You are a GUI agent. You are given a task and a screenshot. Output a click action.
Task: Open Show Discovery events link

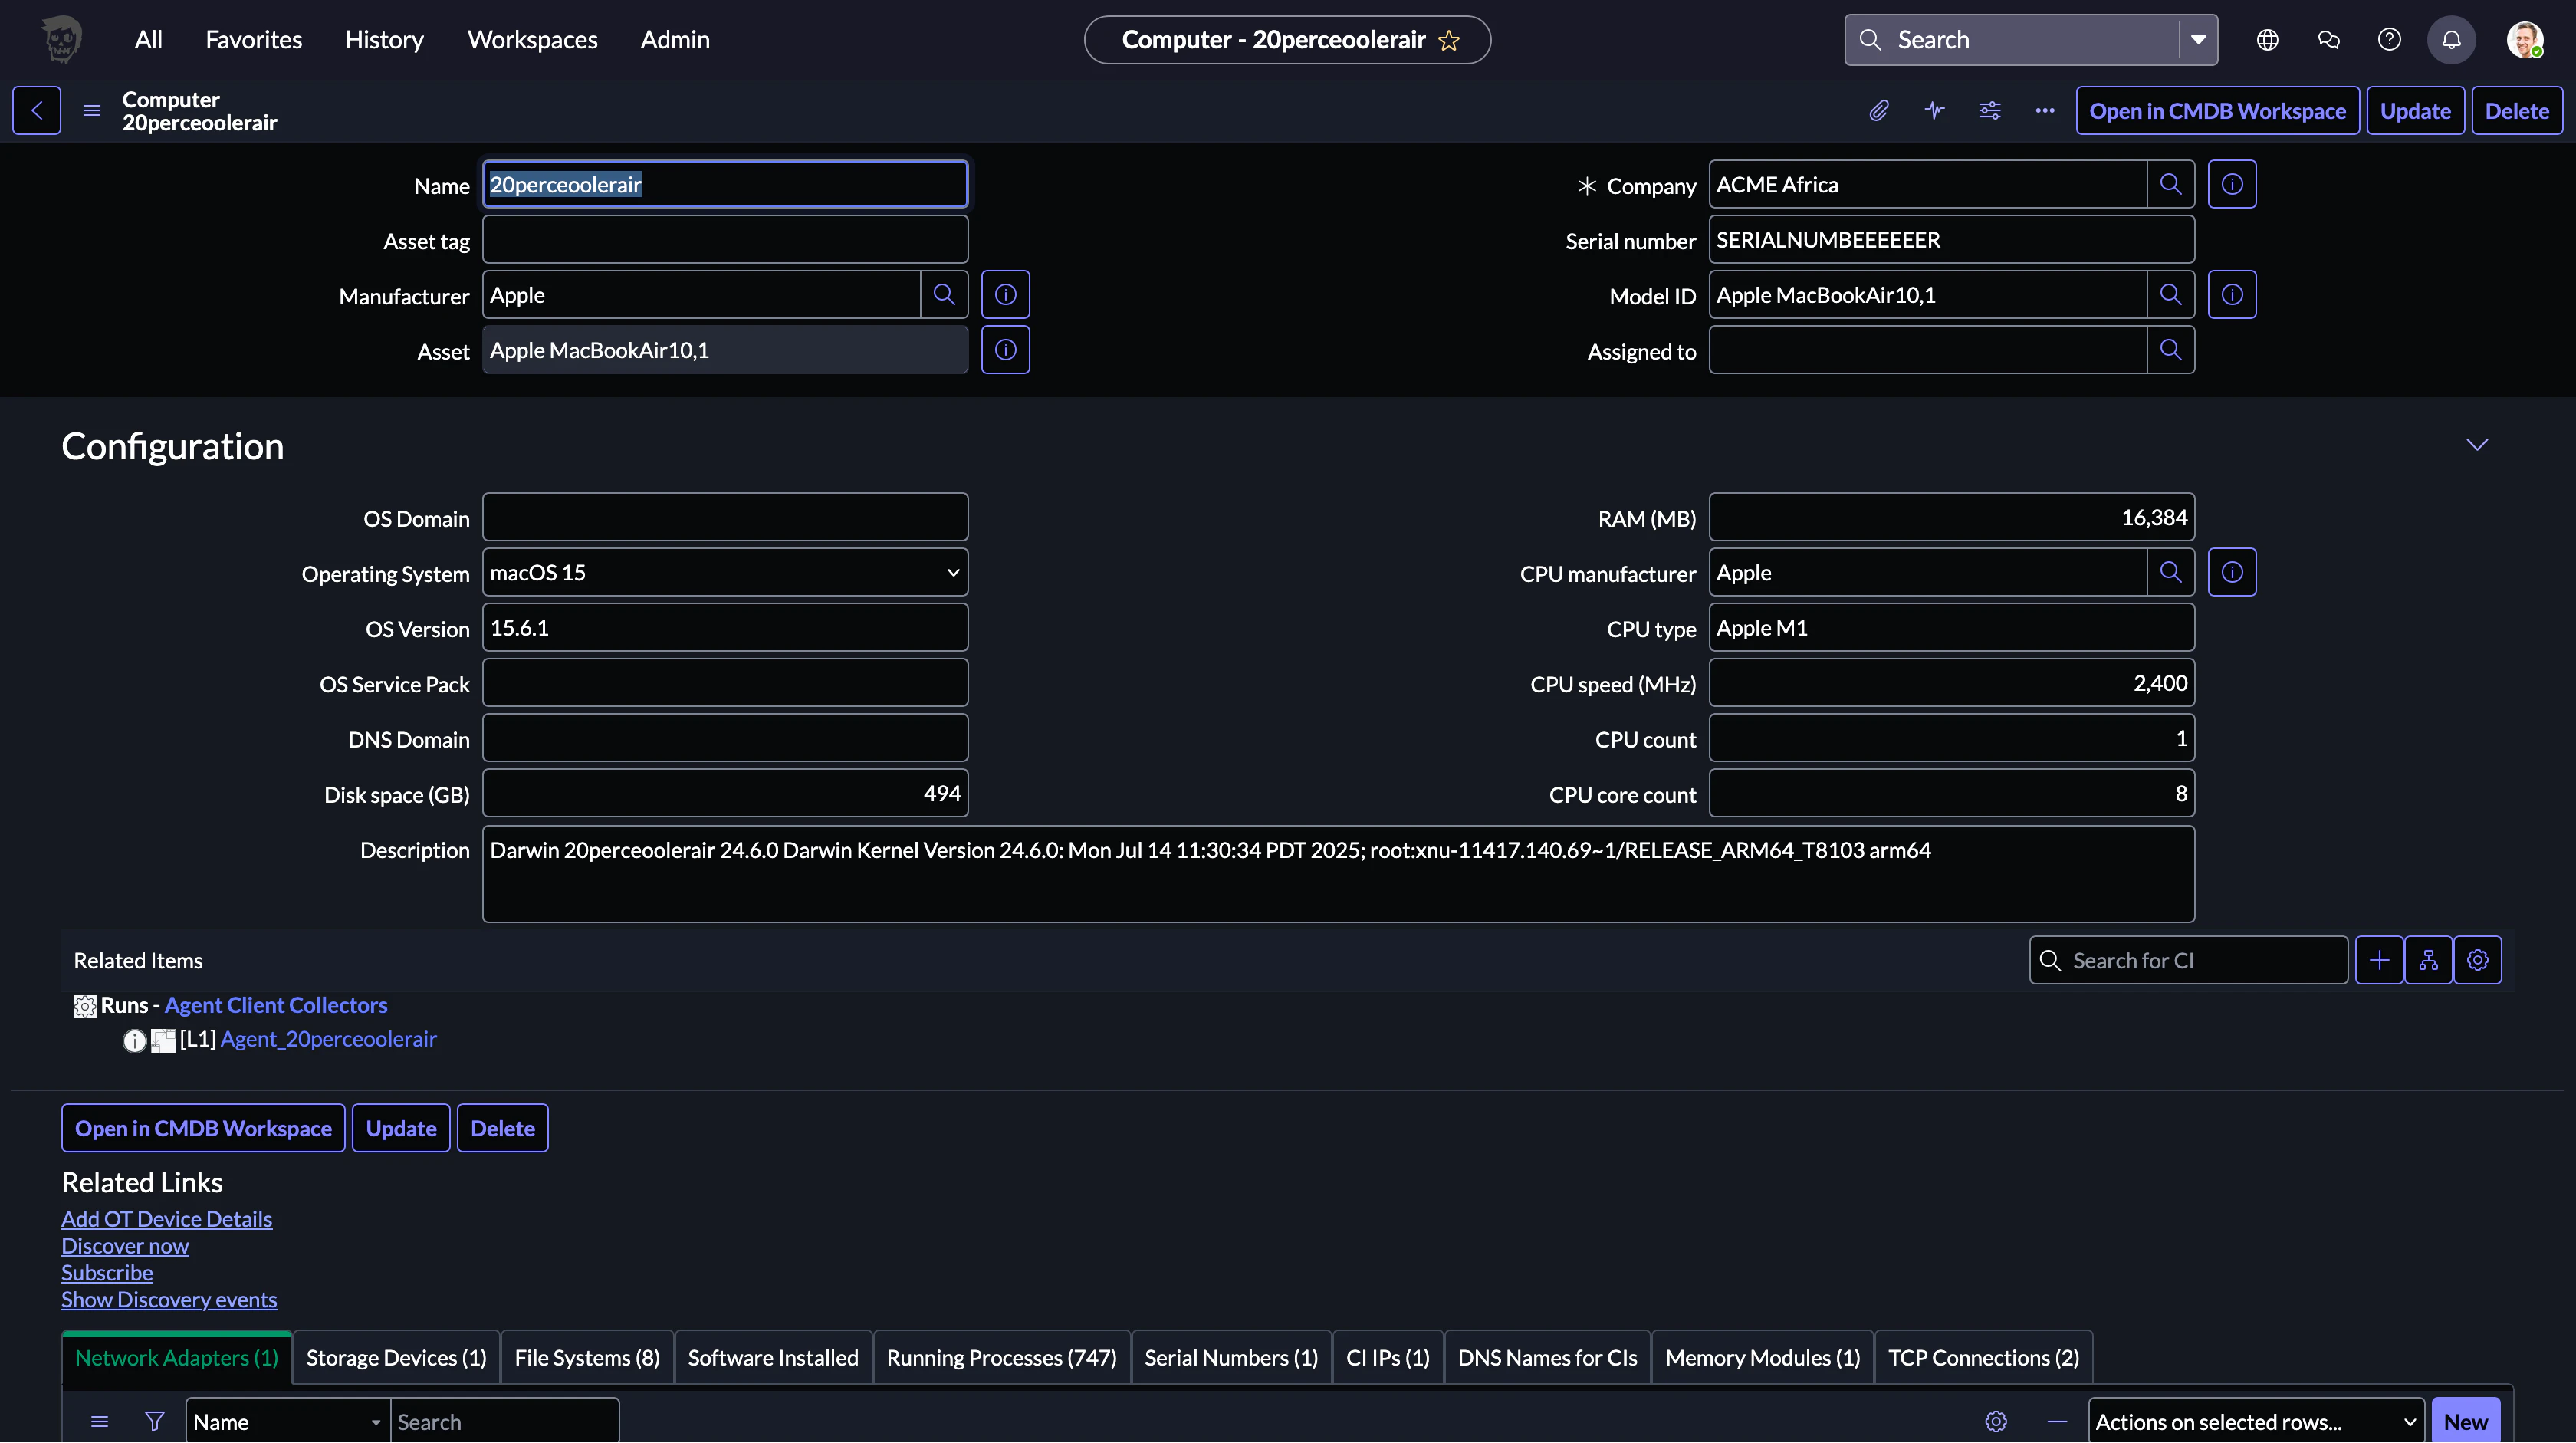(169, 1300)
